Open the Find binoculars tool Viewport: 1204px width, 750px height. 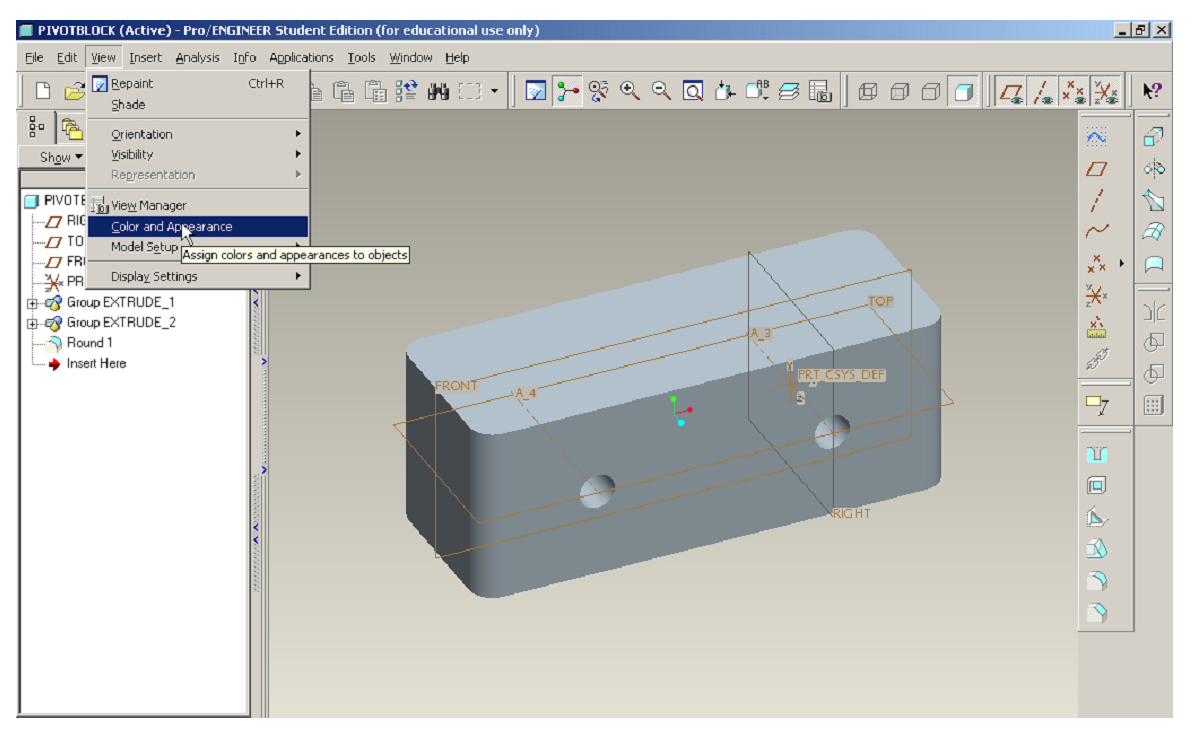tap(438, 92)
